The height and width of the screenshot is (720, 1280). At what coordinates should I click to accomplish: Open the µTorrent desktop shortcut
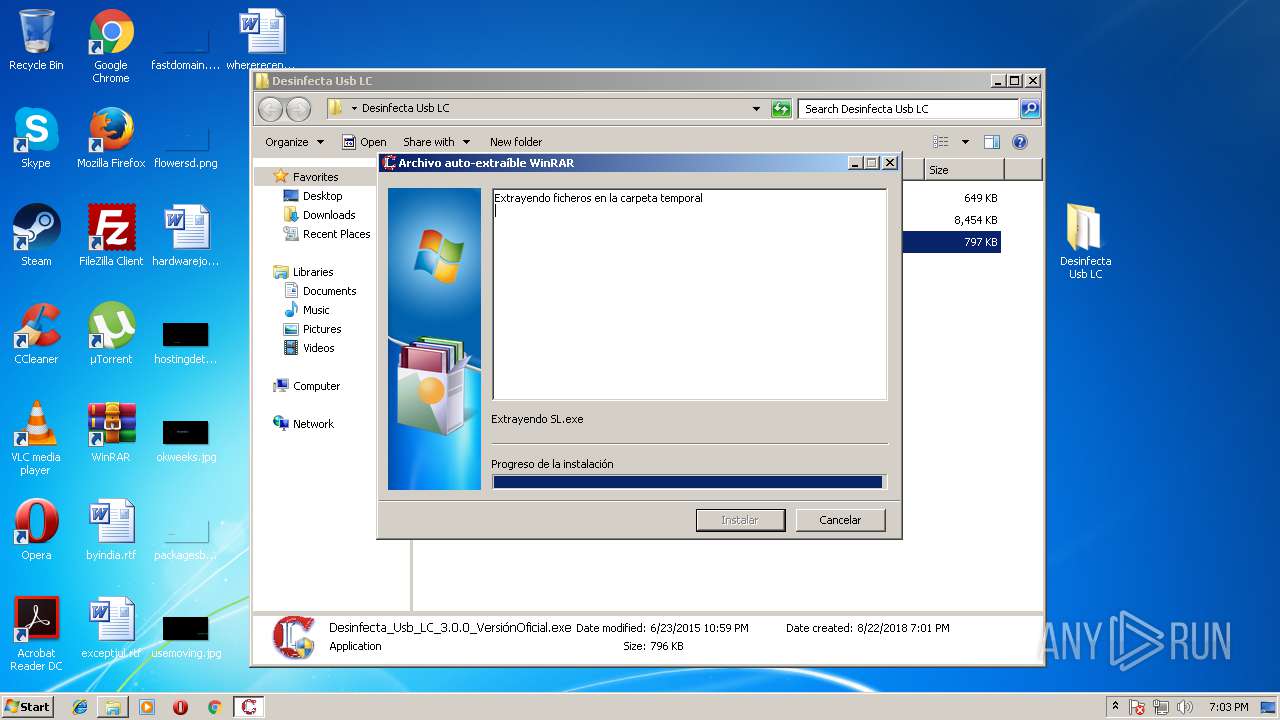pyautogui.click(x=111, y=334)
